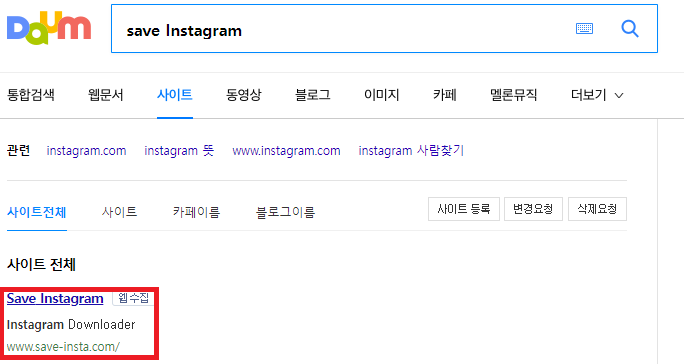Select the 사이트전체 sub-tab
Screen dimensions: 684x364
pyautogui.click(x=37, y=212)
